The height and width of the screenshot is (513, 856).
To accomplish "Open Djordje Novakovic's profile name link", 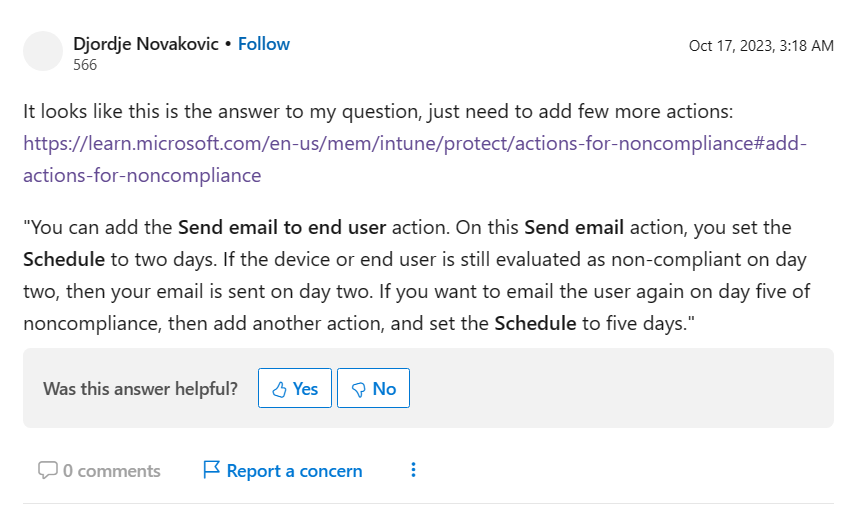I will 146,44.
